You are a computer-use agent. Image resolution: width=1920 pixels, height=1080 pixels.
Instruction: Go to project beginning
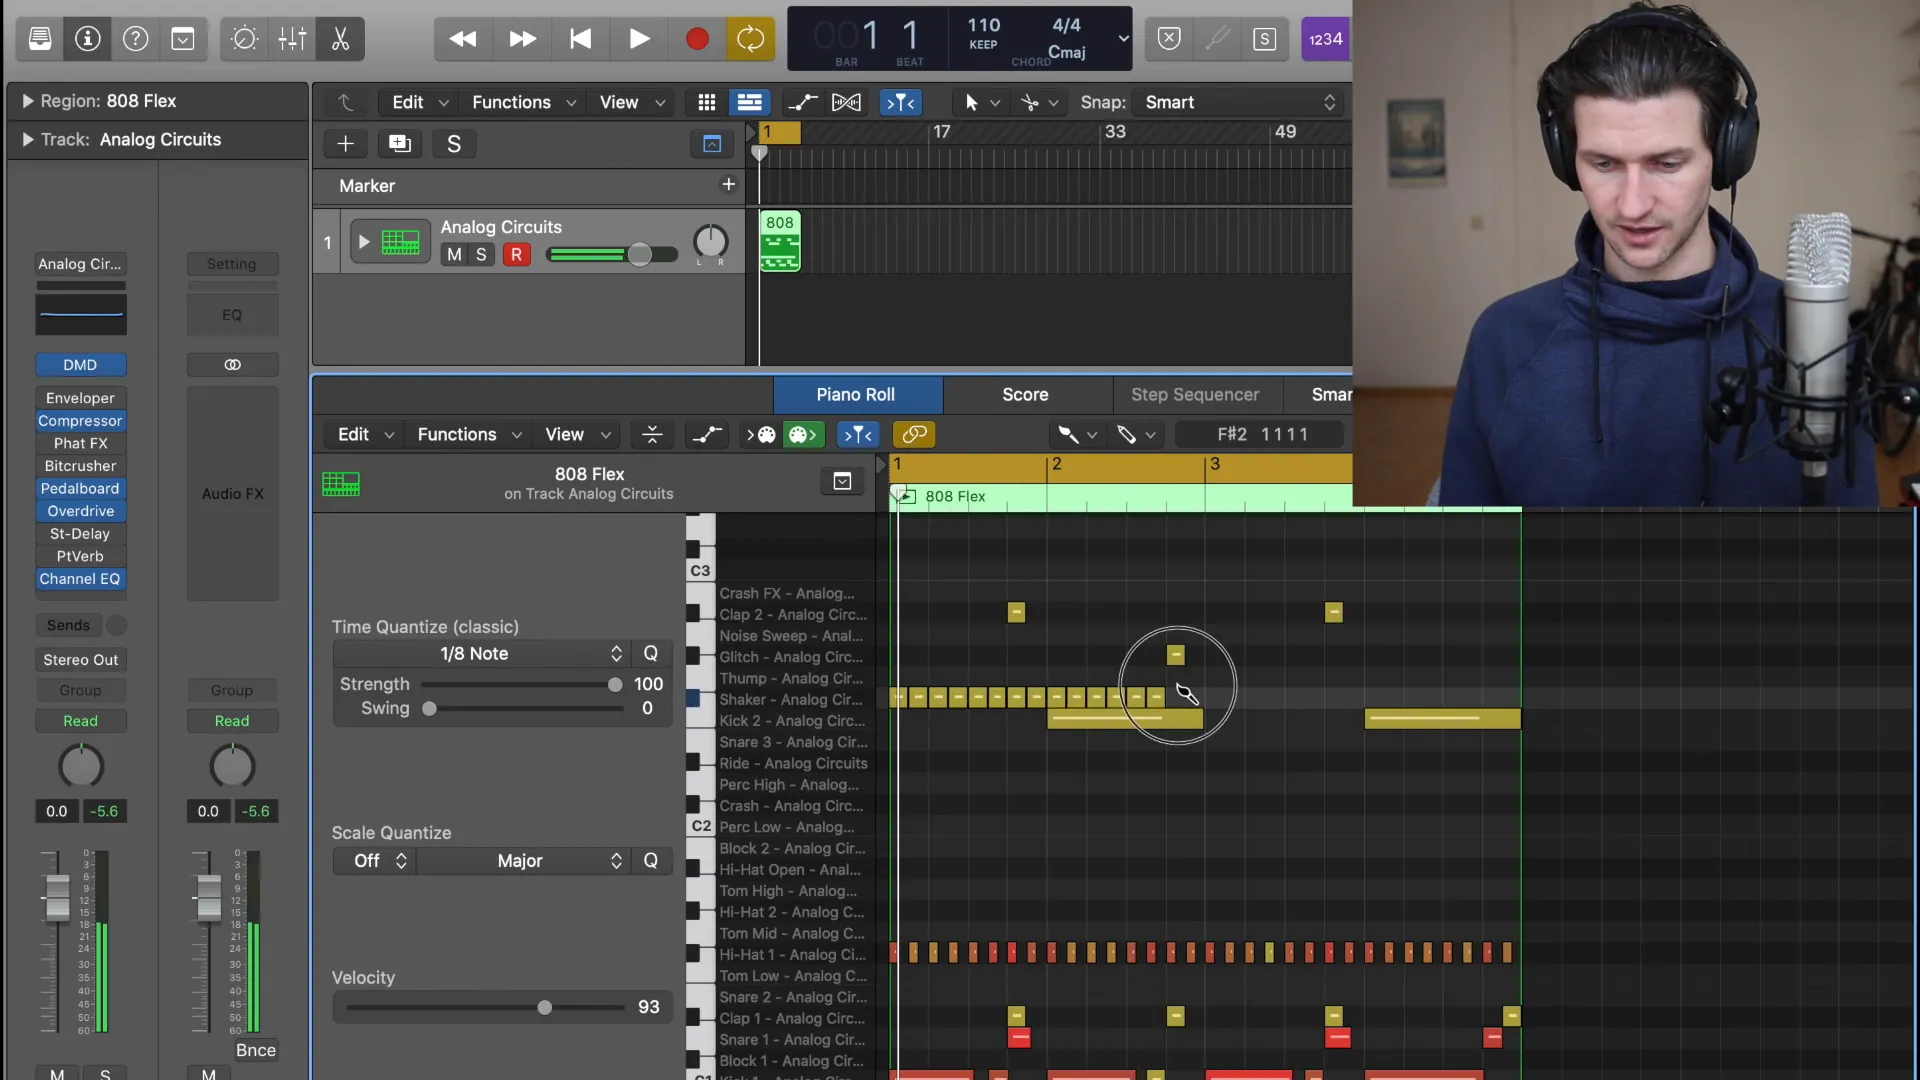coord(580,39)
